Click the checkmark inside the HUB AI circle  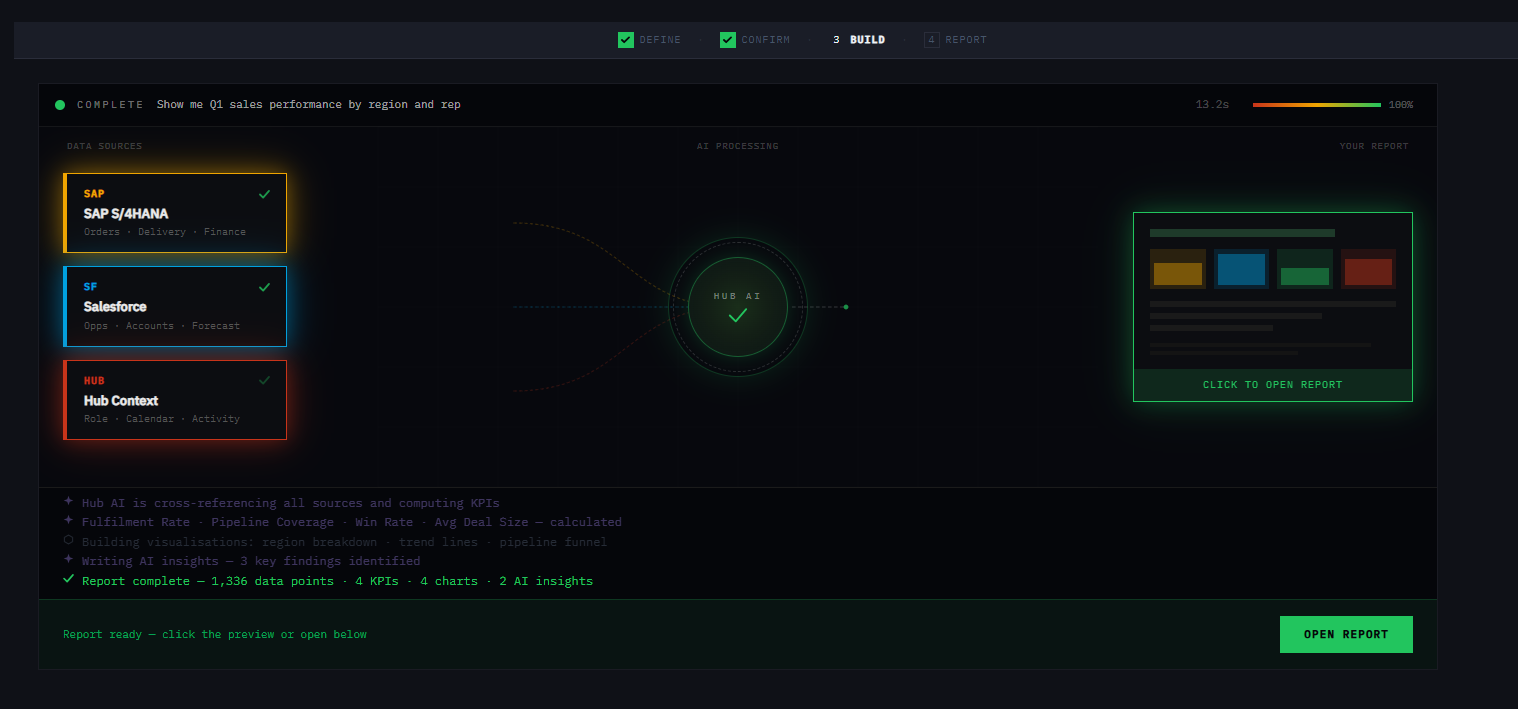point(738,315)
